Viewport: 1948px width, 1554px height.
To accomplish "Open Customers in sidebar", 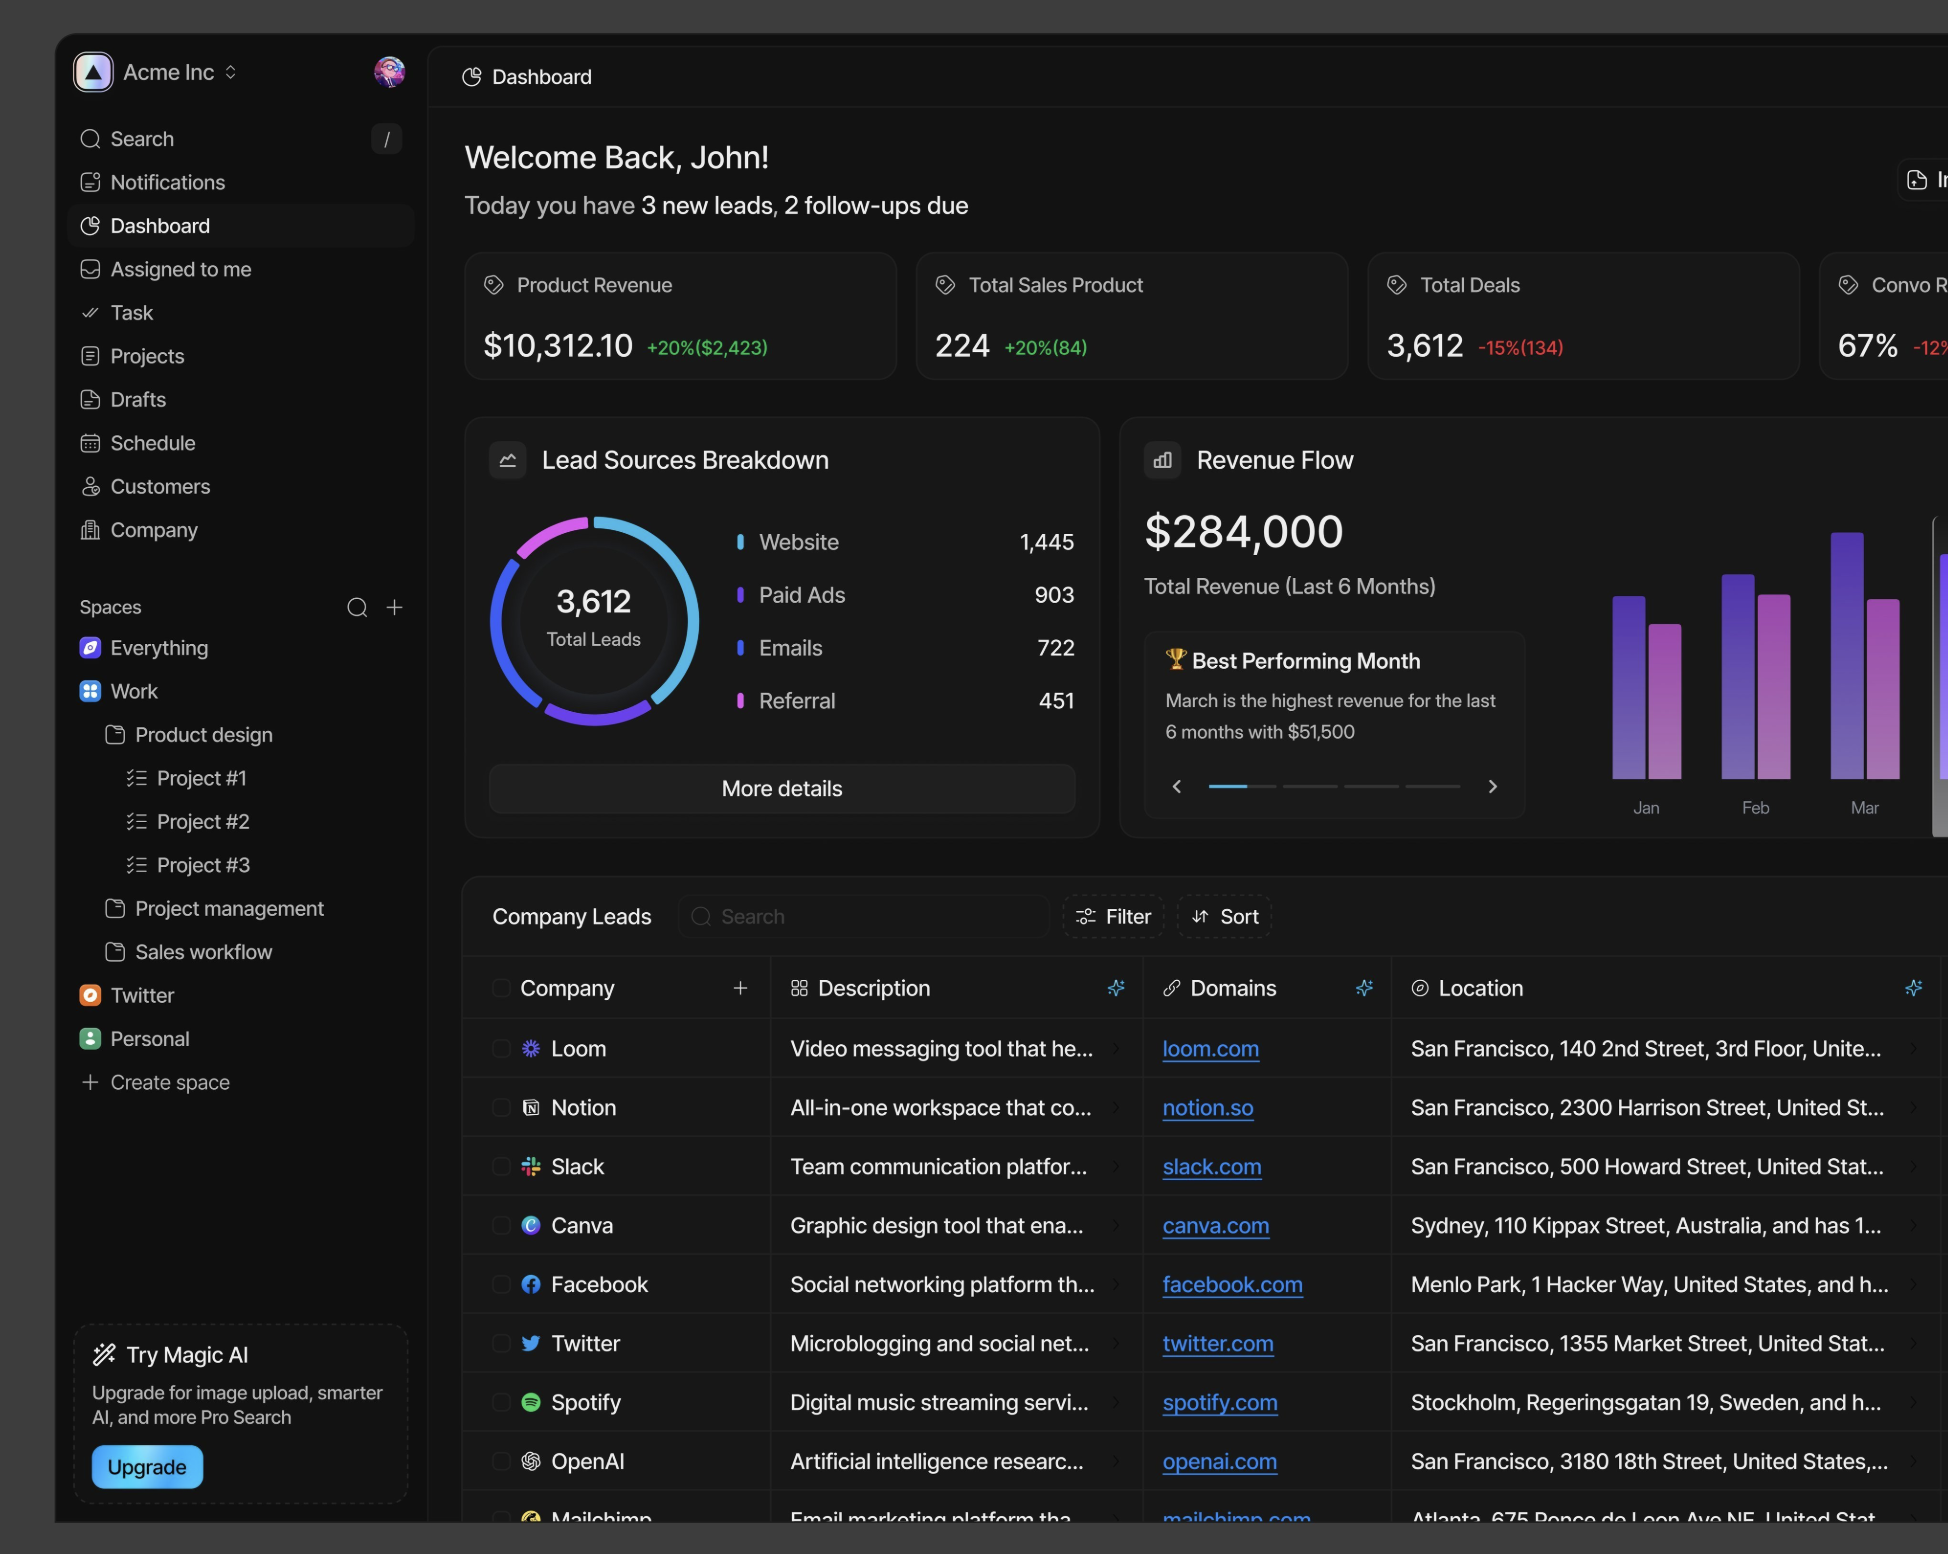I will (x=241, y=486).
